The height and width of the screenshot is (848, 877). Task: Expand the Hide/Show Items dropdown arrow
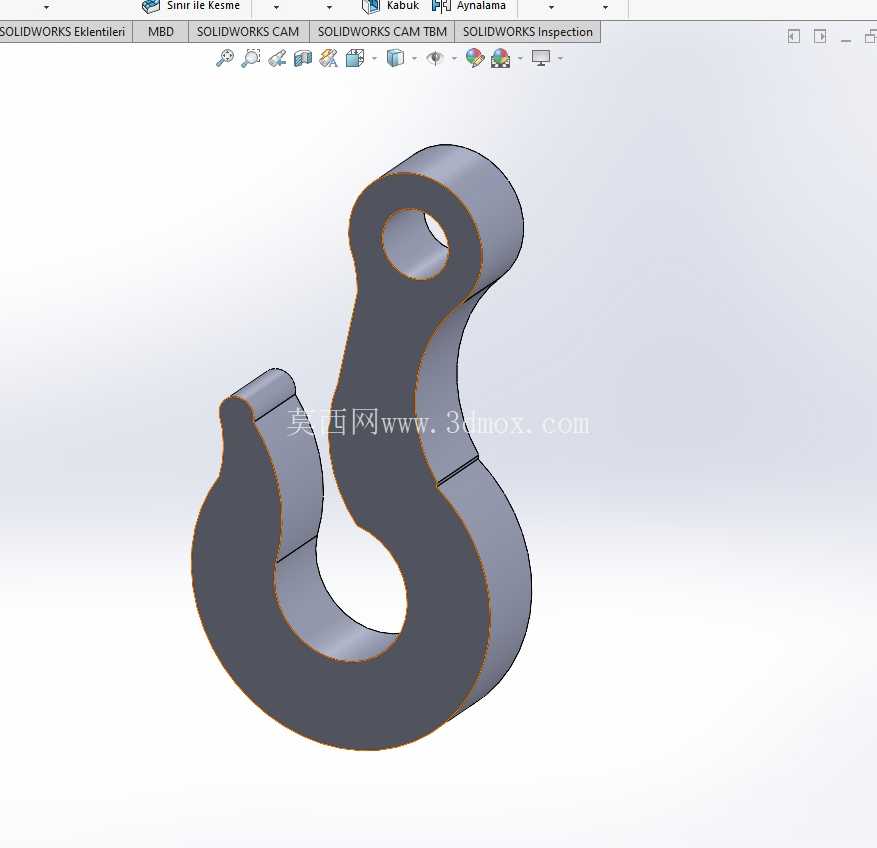pos(454,58)
